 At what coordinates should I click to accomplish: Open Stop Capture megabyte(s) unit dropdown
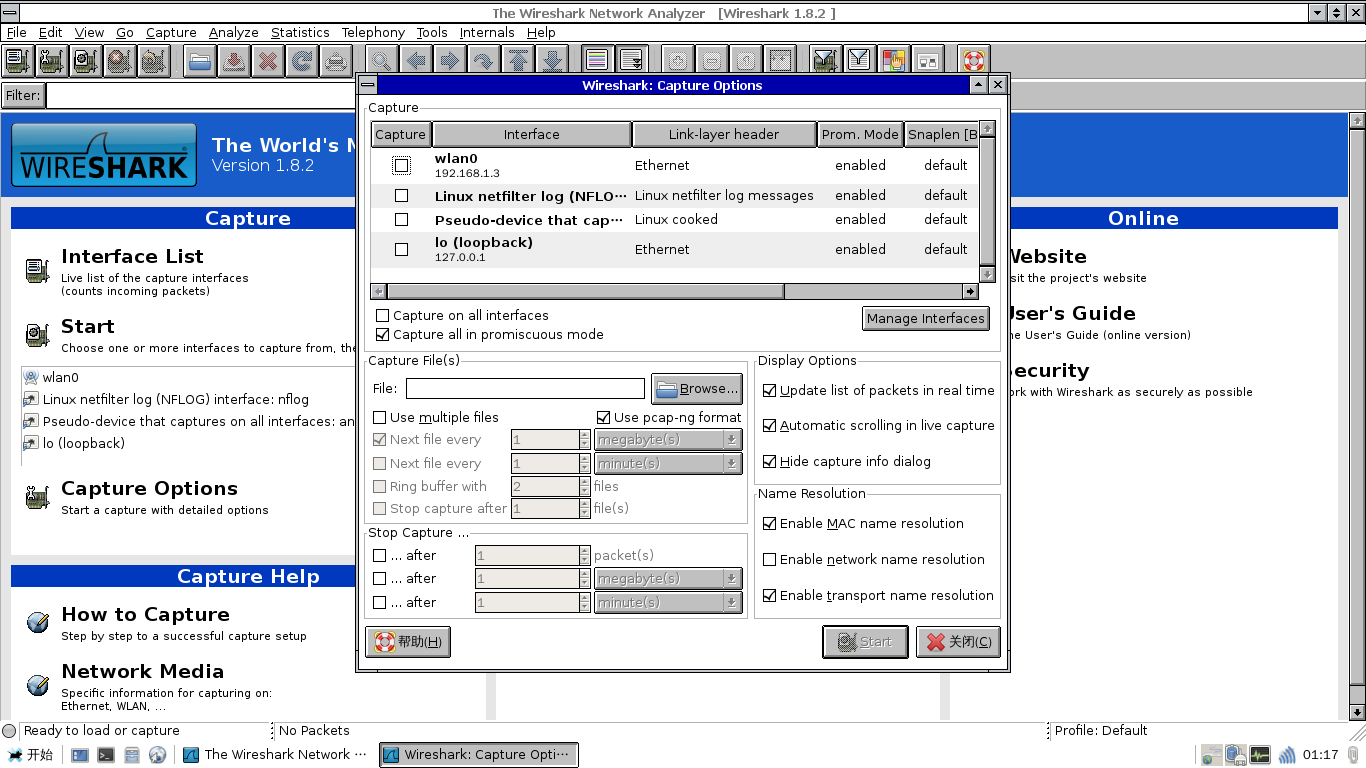[668, 579]
